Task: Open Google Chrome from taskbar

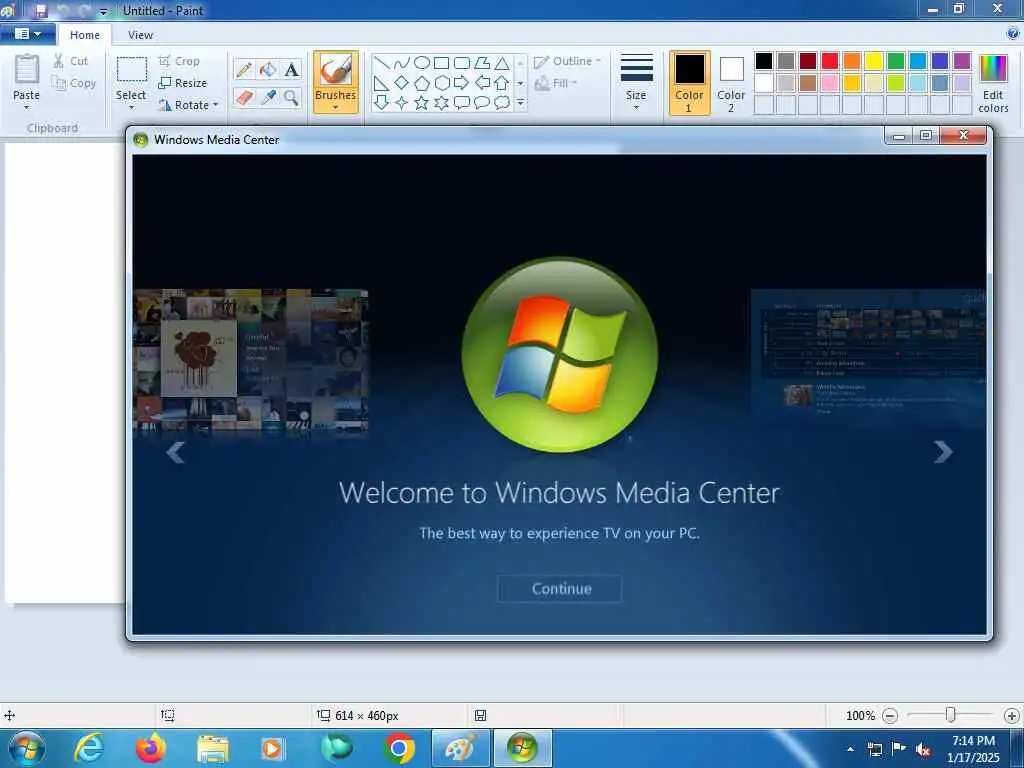Action: tap(399, 748)
